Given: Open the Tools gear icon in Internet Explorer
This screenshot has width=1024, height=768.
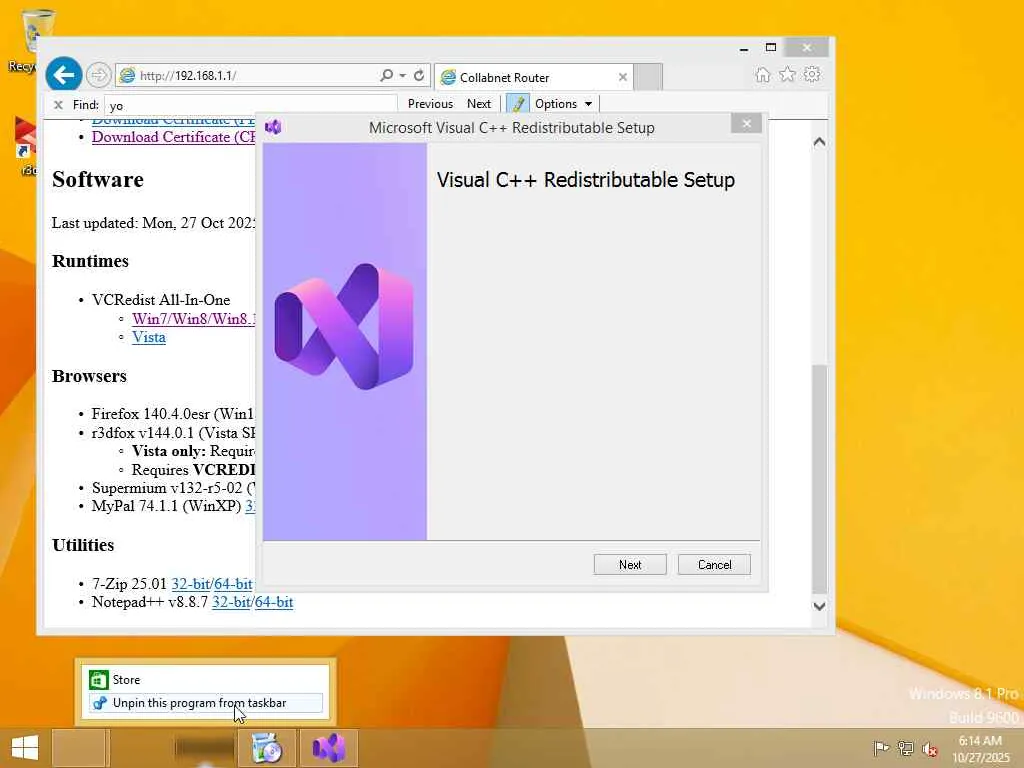Looking at the screenshot, I should [x=812, y=74].
